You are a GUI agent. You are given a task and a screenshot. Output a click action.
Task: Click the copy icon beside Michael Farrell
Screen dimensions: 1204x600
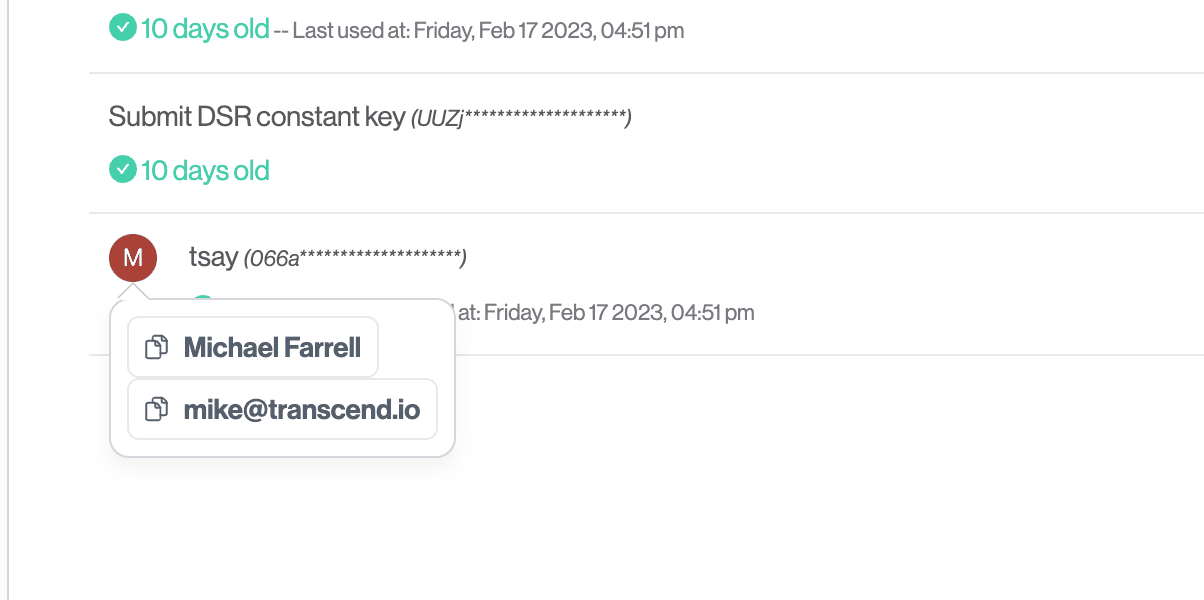point(156,347)
